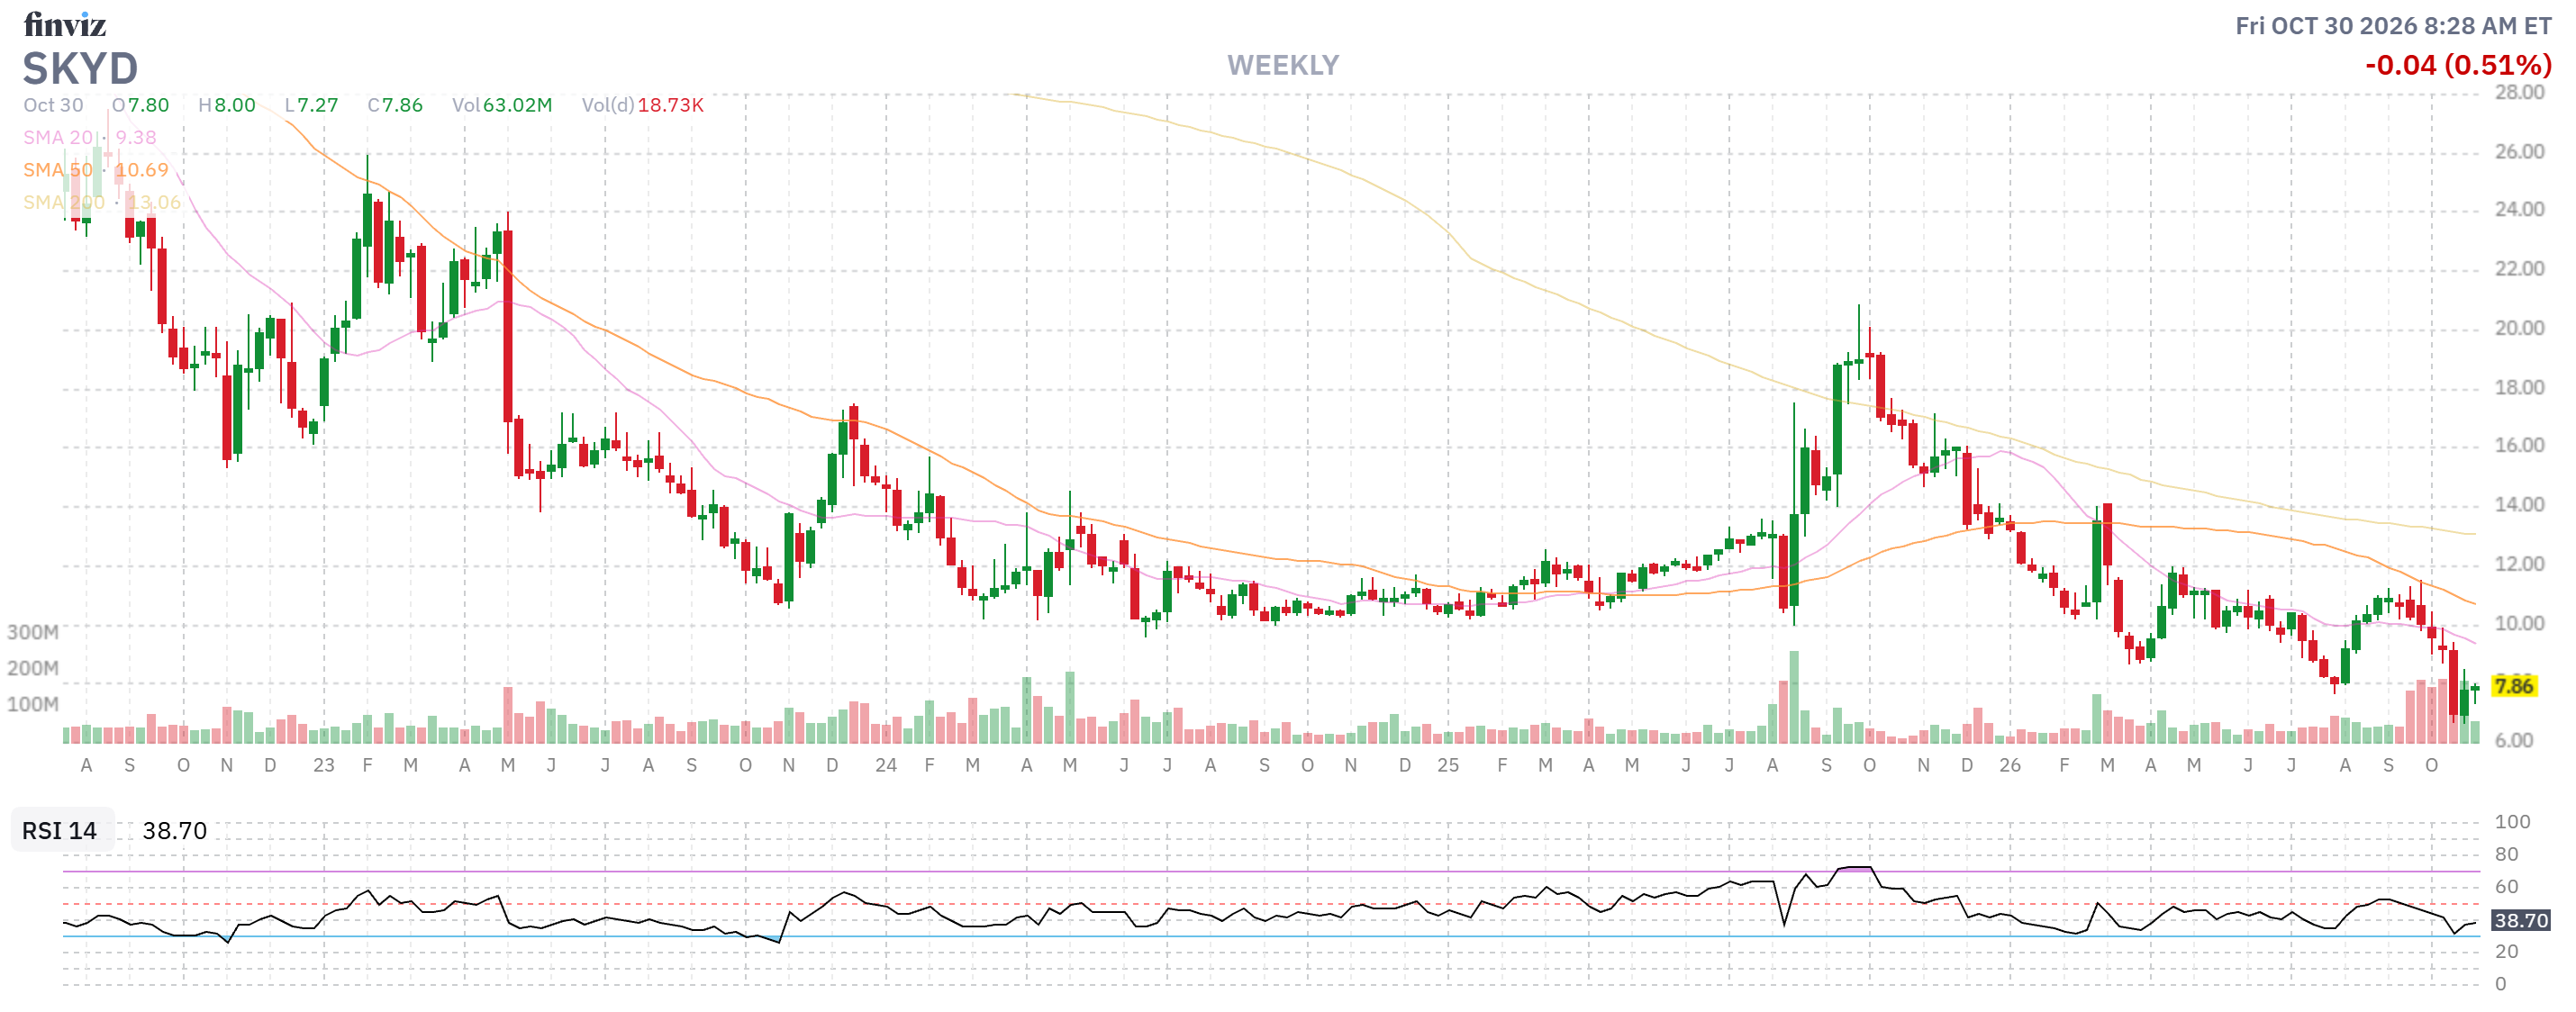The image size is (2576, 1012).
Task: Click the 24 year marker on time axis
Action: point(886,765)
